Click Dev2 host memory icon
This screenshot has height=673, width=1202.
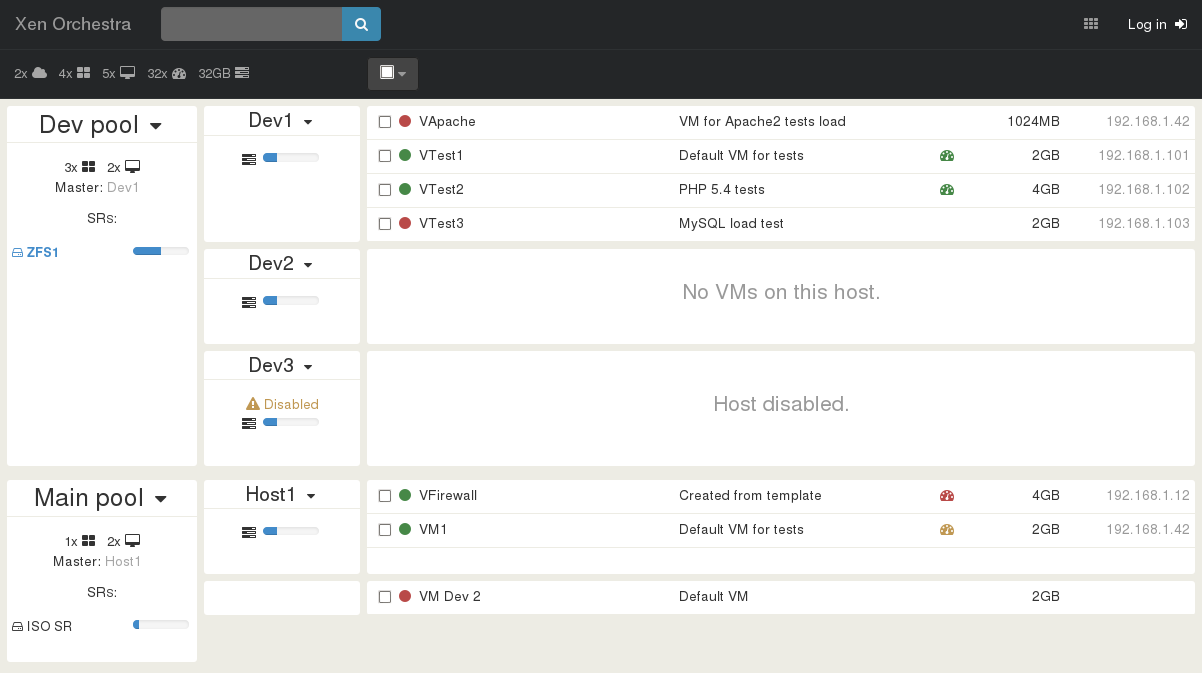click(x=249, y=301)
